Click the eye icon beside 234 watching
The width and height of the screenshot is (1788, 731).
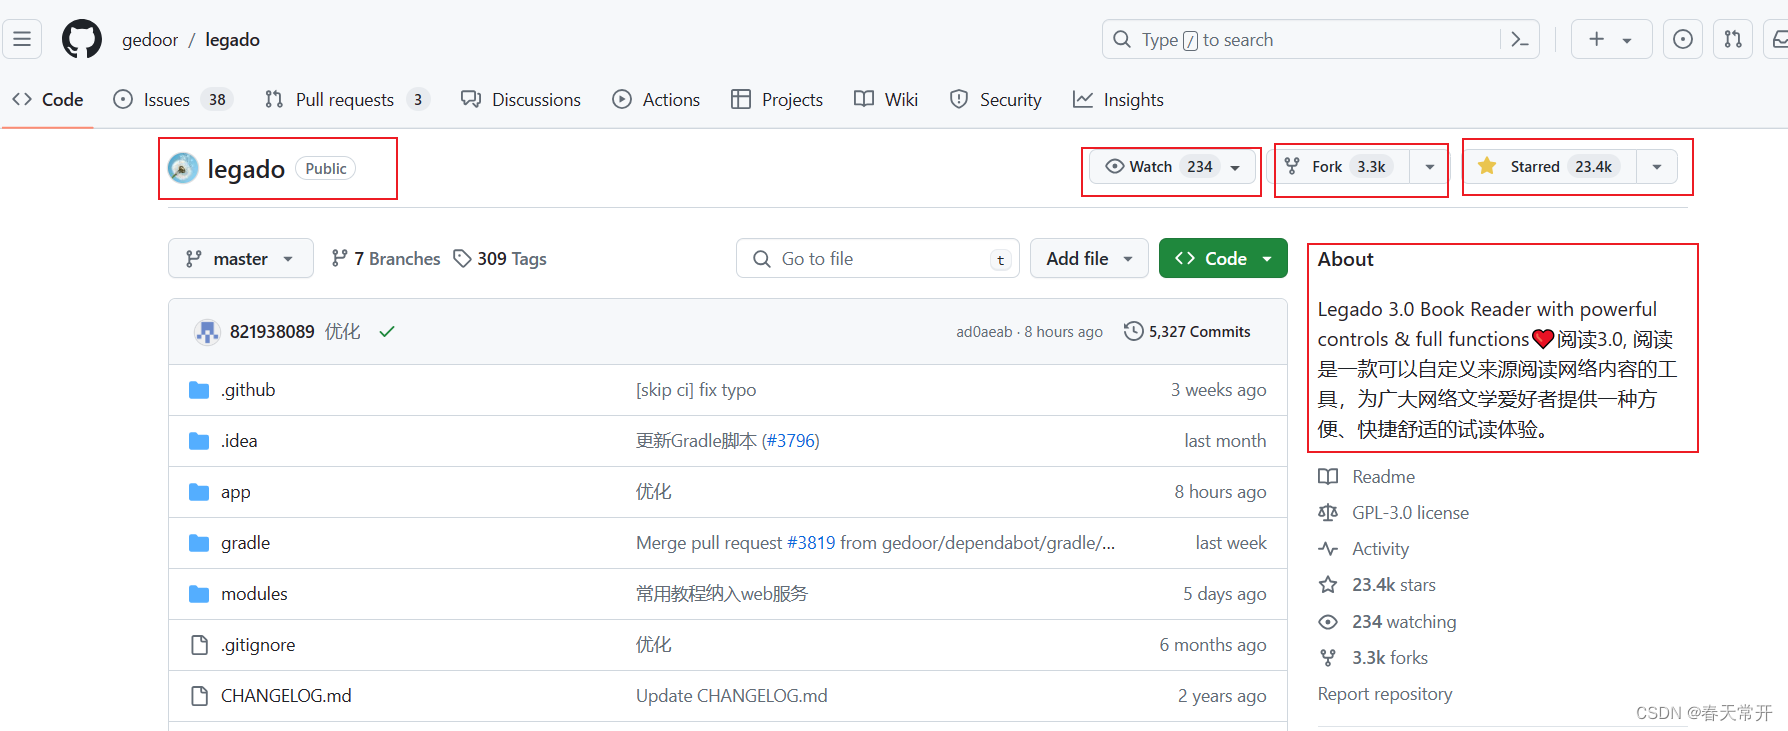click(x=1328, y=622)
